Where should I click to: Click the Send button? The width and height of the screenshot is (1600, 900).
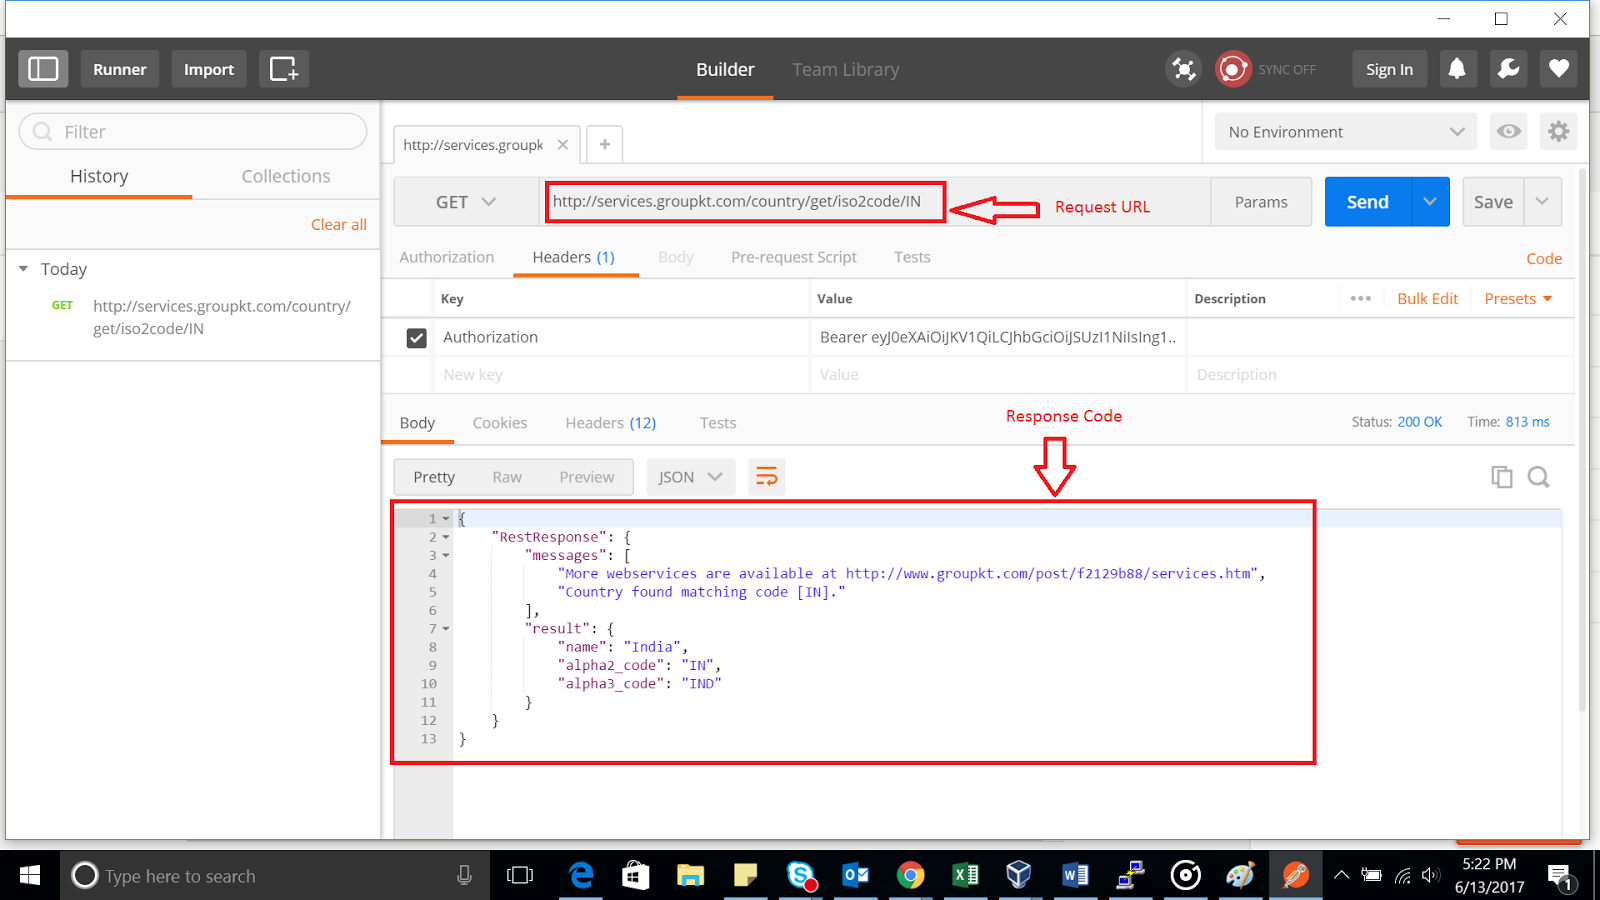(x=1368, y=202)
